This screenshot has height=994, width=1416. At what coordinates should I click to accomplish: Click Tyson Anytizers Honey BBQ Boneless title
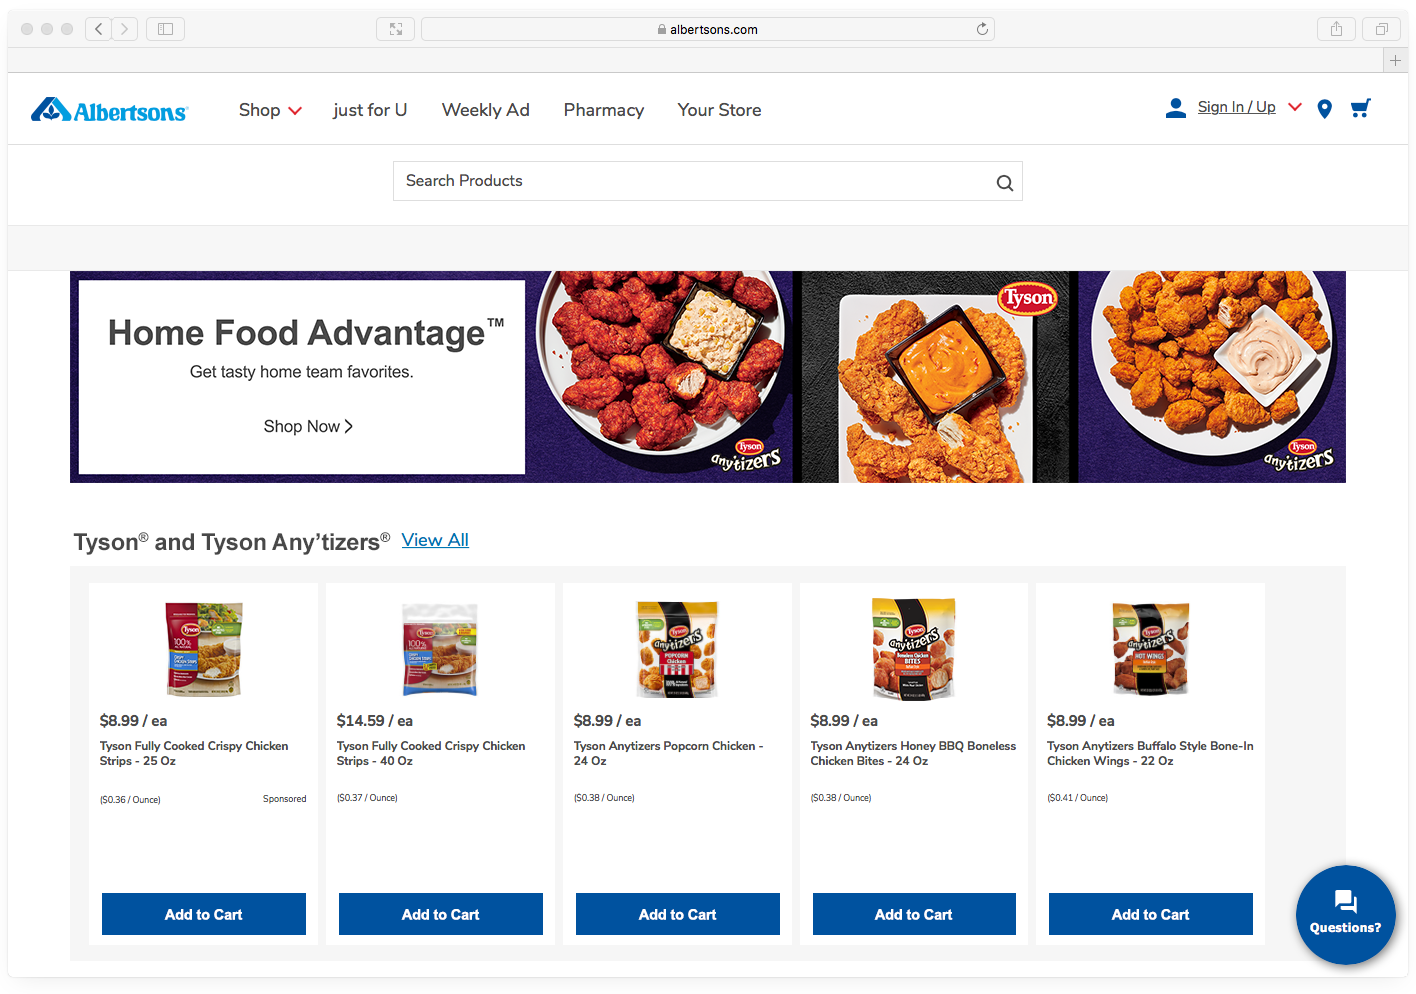coord(913,753)
